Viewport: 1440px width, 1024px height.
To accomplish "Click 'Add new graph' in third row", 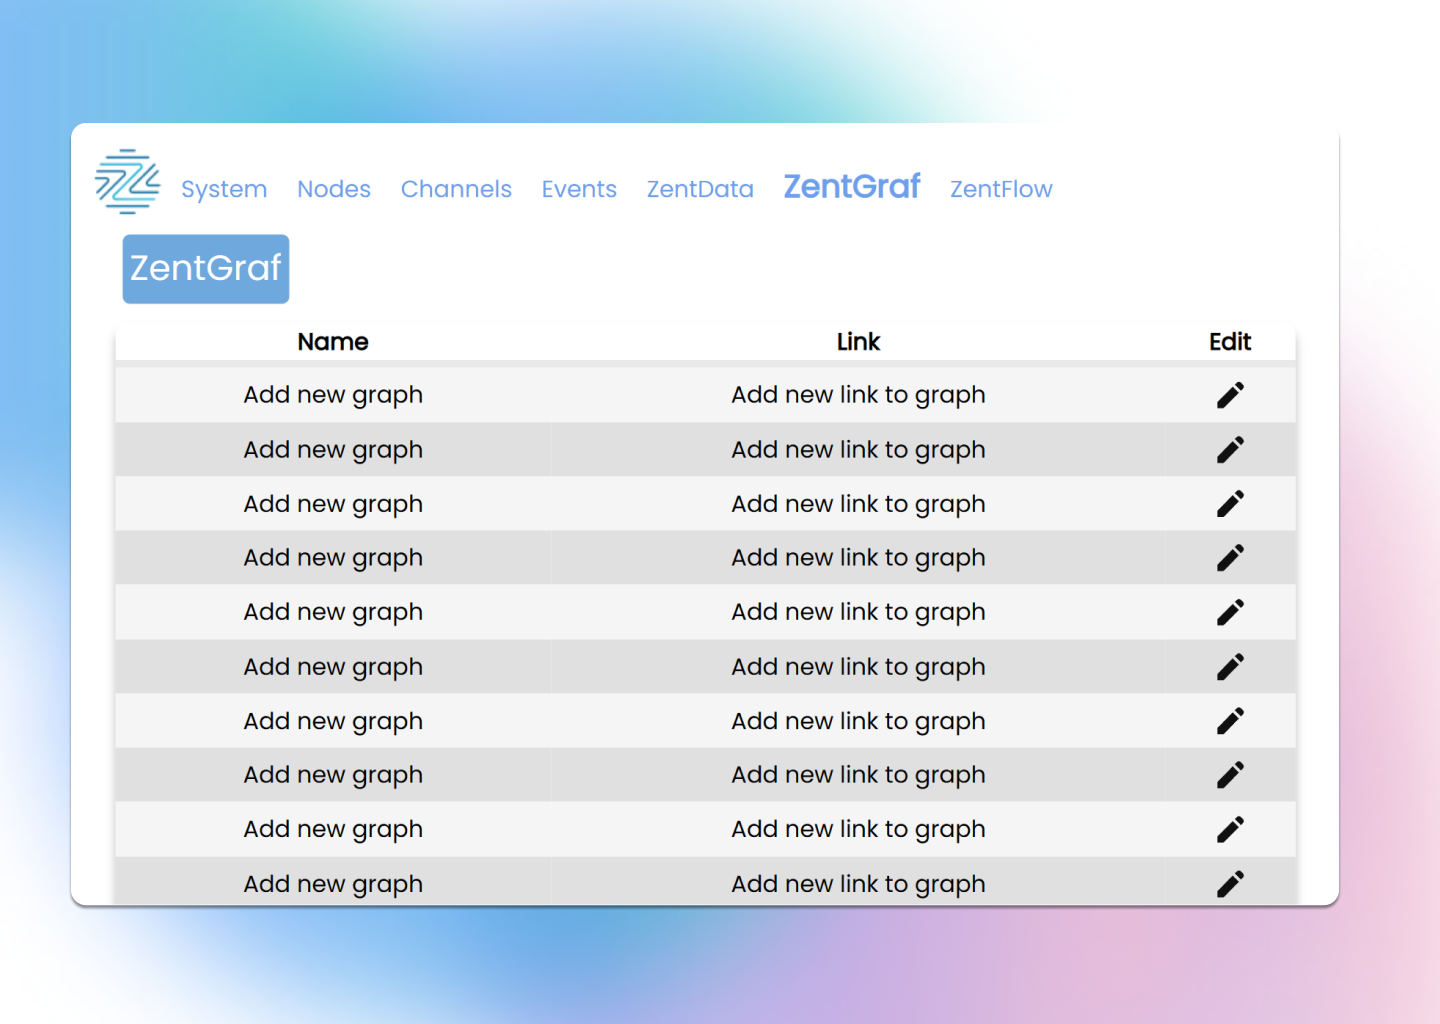I will [333, 505].
